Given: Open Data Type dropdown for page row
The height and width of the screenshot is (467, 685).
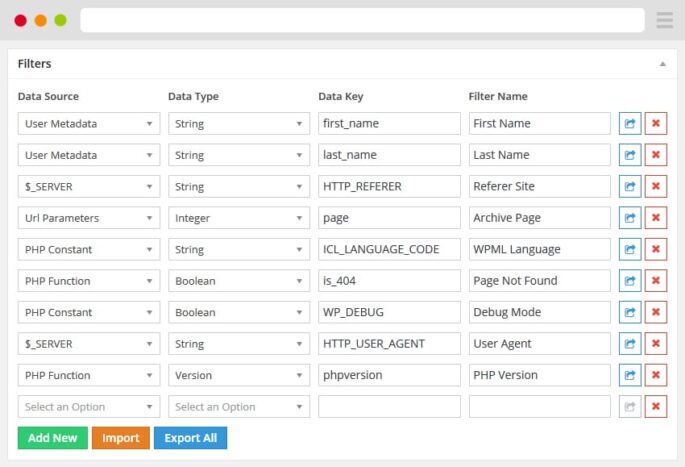Looking at the screenshot, I should (x=238, y=218).
